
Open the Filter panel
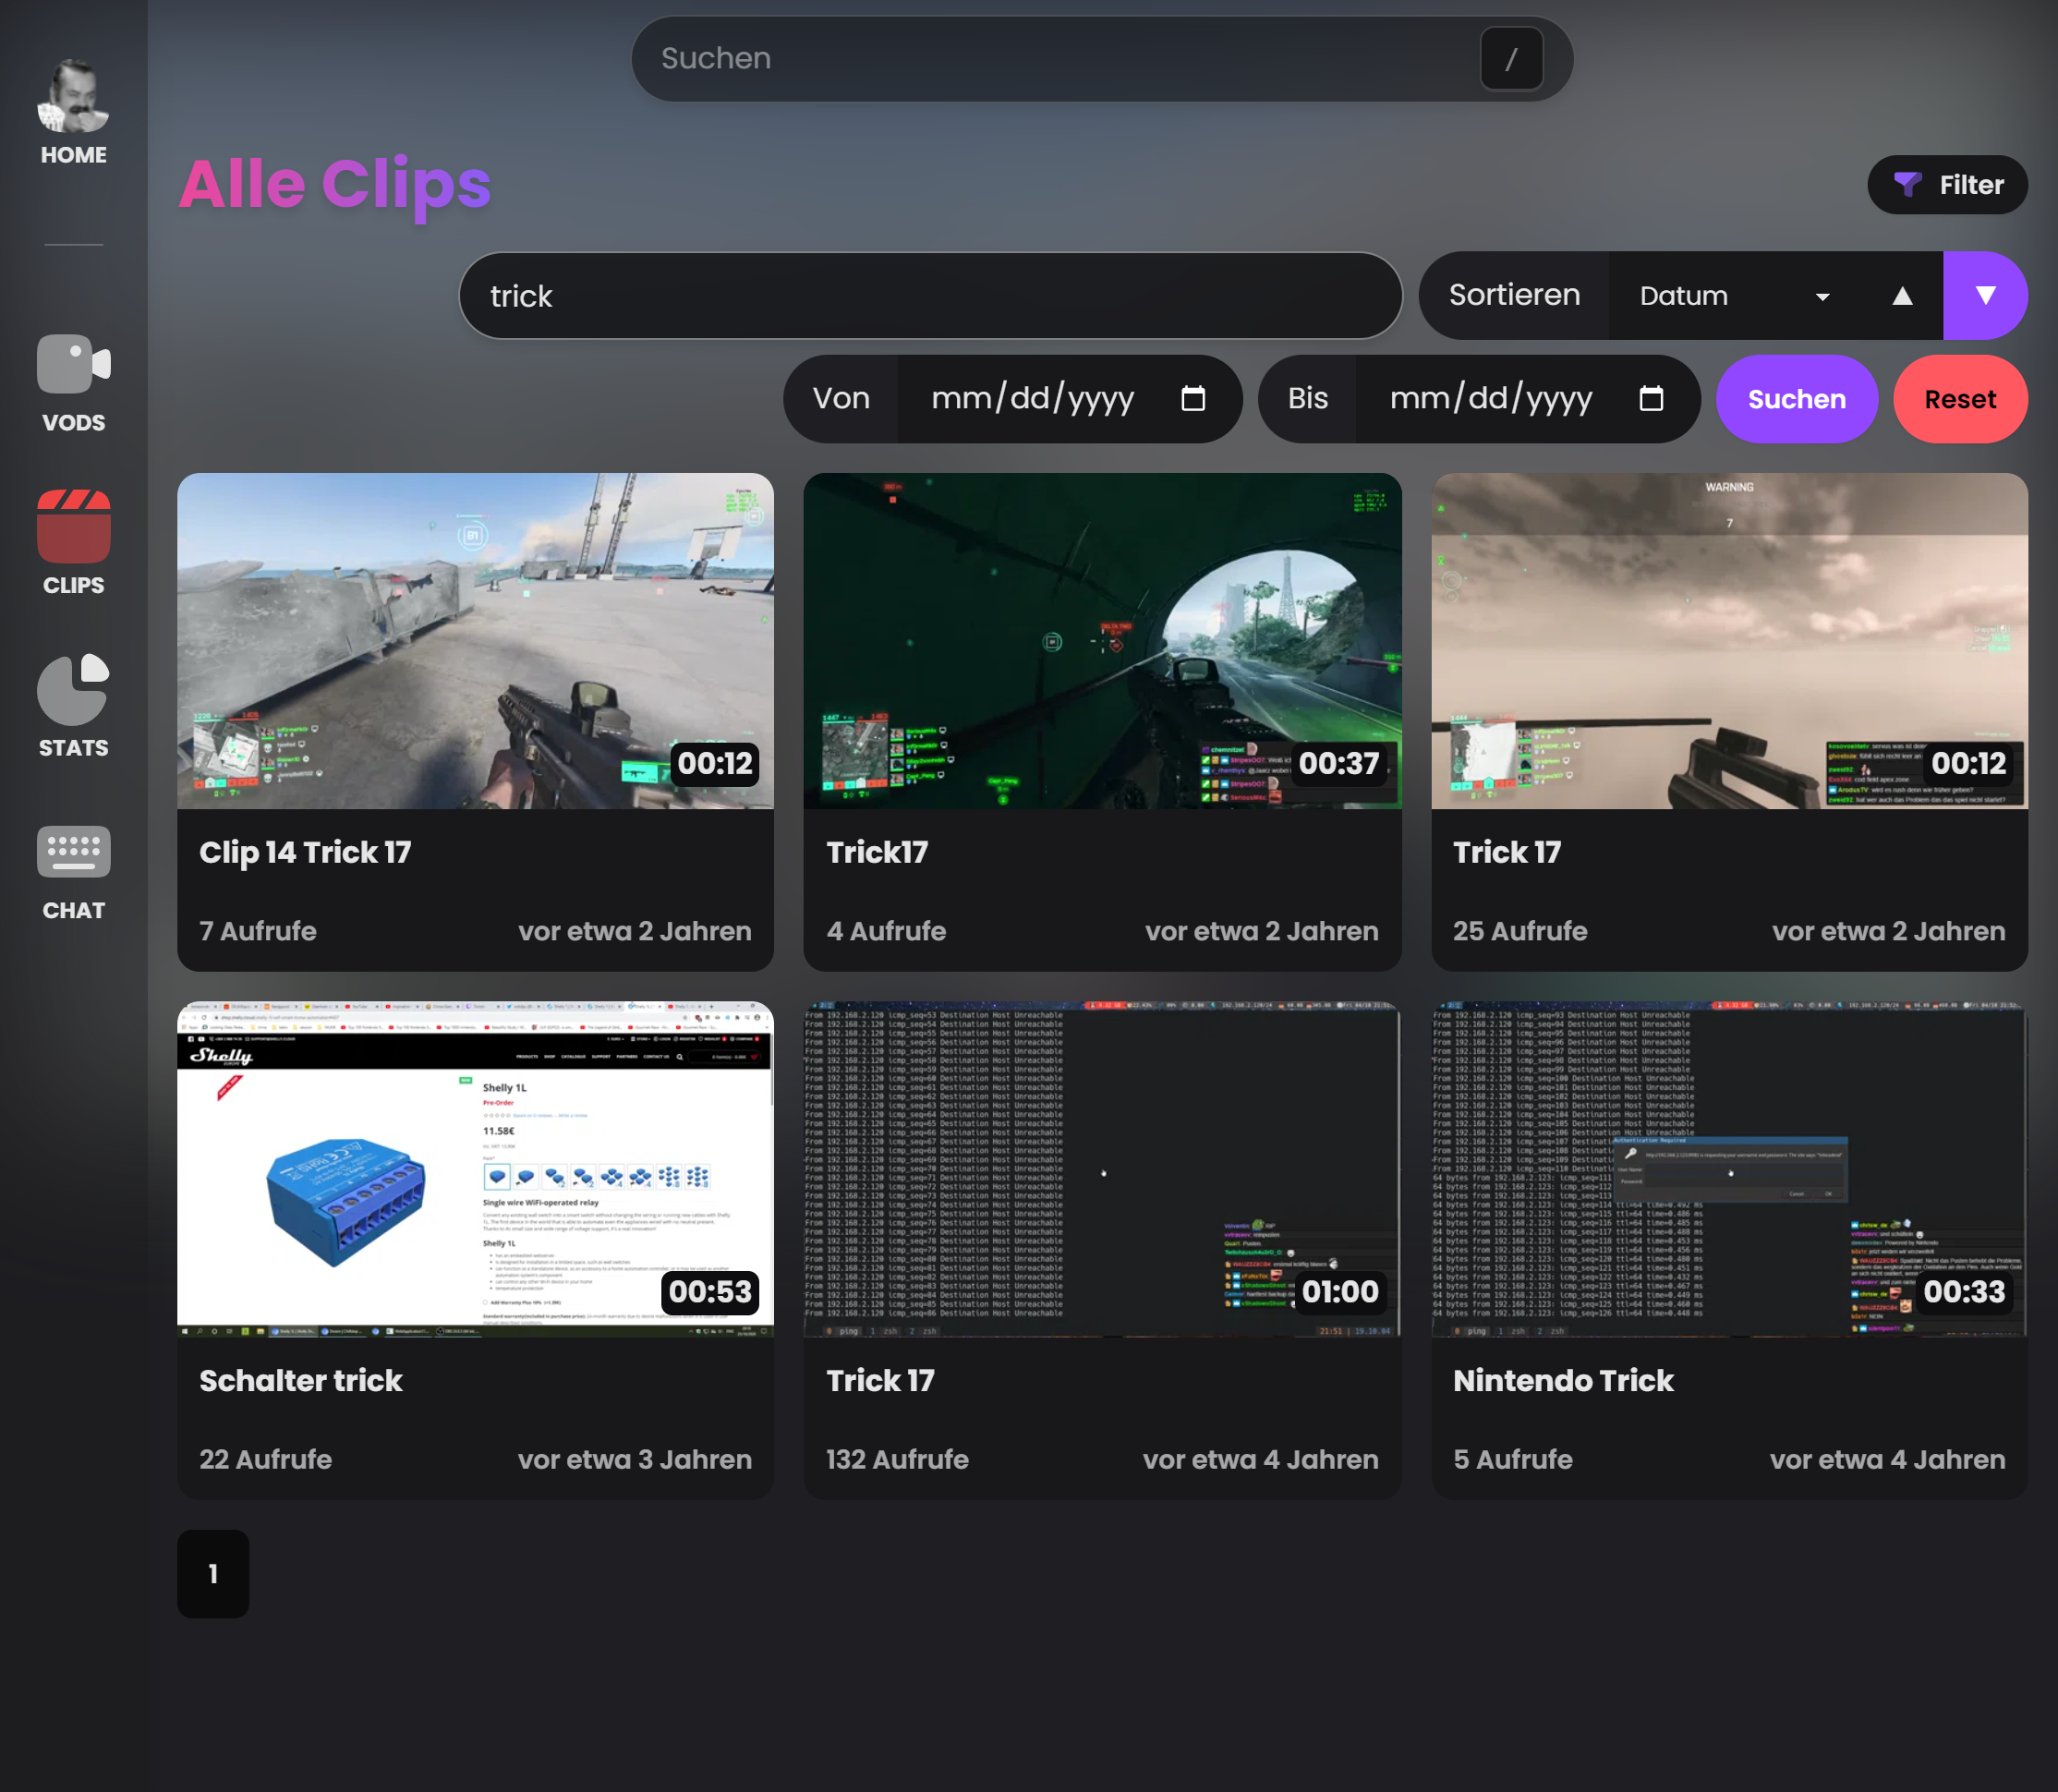click(1947, 185)
